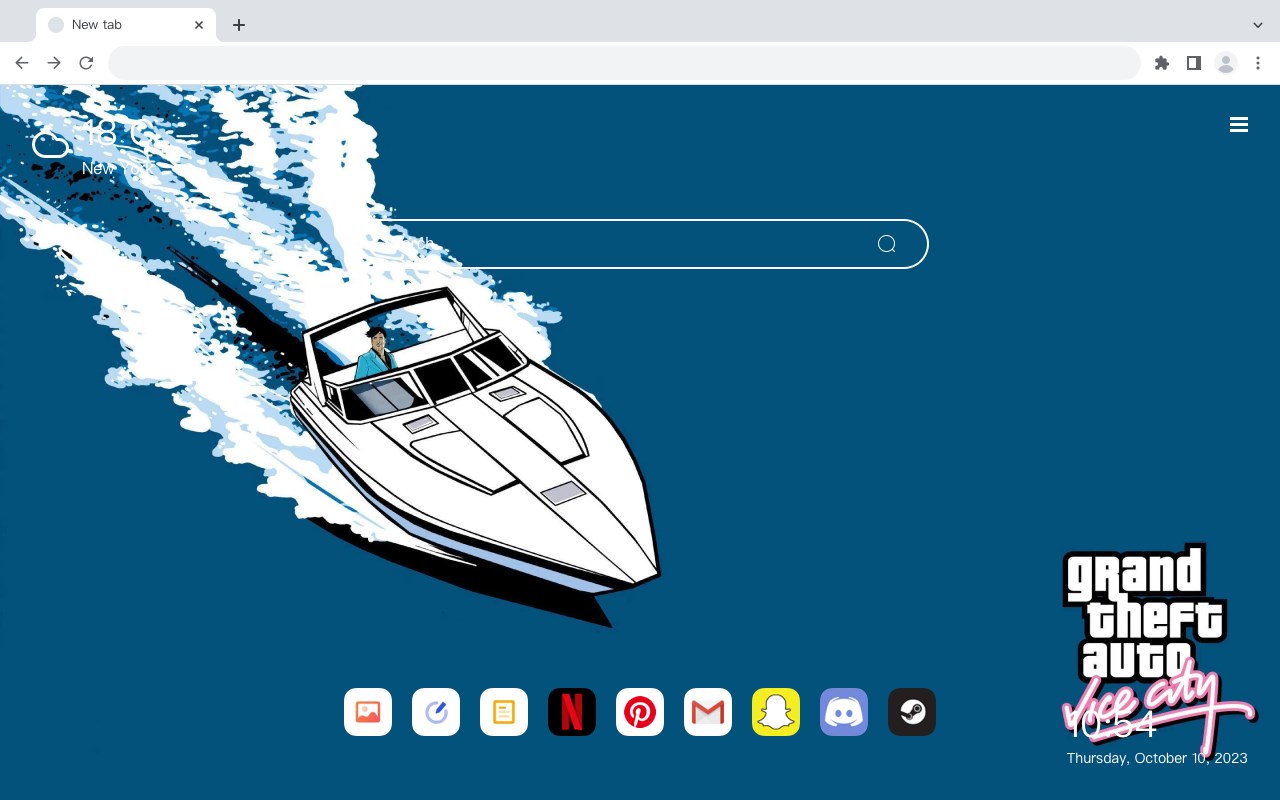
Task: Click the 10:54 clock display
Action: (x=1112, y=725)
